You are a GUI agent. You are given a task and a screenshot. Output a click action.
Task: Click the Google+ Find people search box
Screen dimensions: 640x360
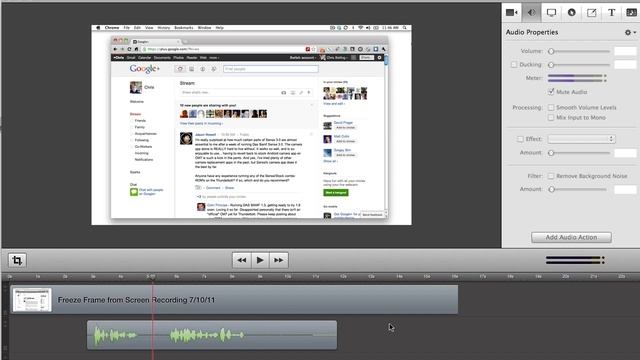pos(271,69)
